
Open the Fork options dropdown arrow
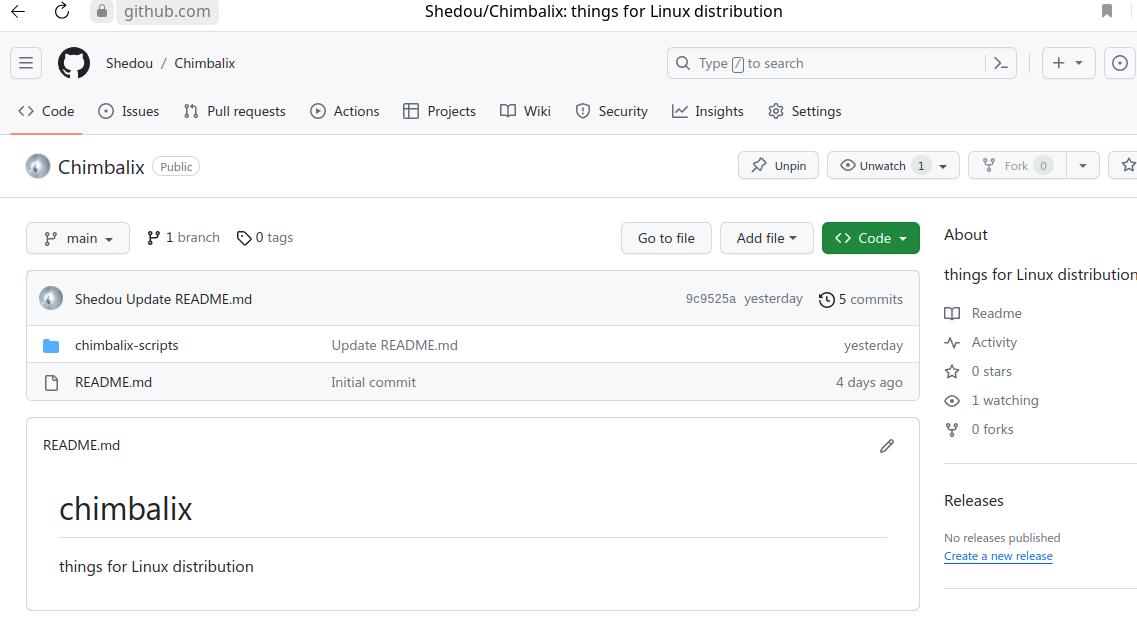[1082, 166]
